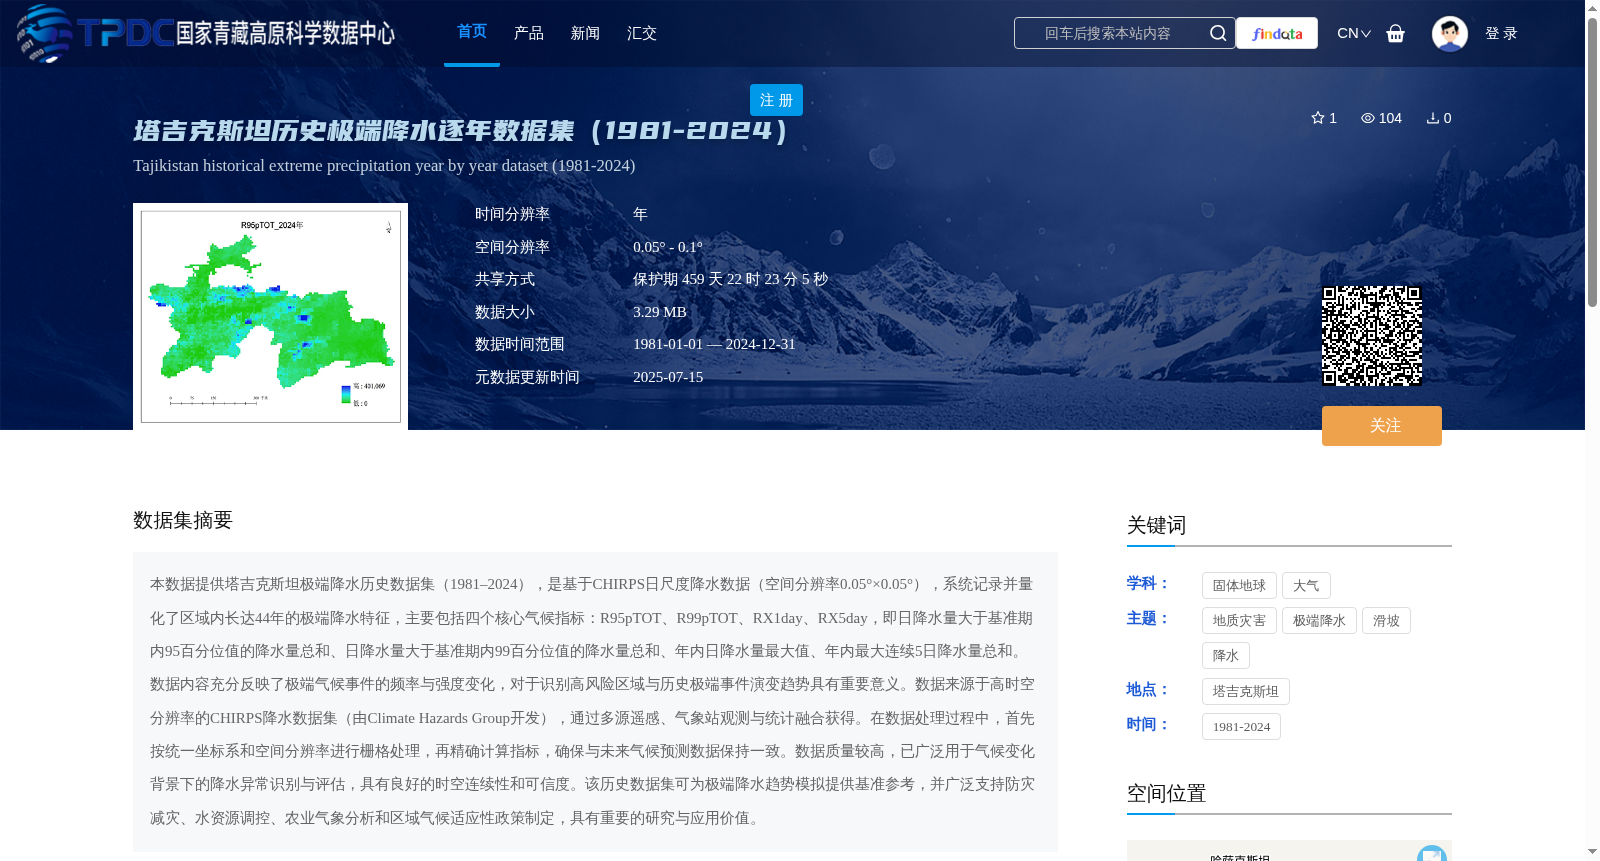Select the 地质灾害 theme tag
The width and height of the screenshot is (1600, 861).
pyautogui.click(x=1239, y=621)
